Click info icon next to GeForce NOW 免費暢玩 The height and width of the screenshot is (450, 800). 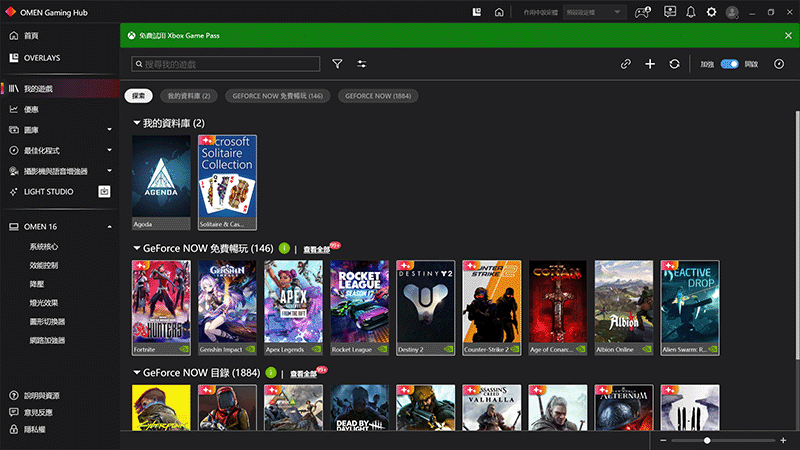tap(284, 248)
